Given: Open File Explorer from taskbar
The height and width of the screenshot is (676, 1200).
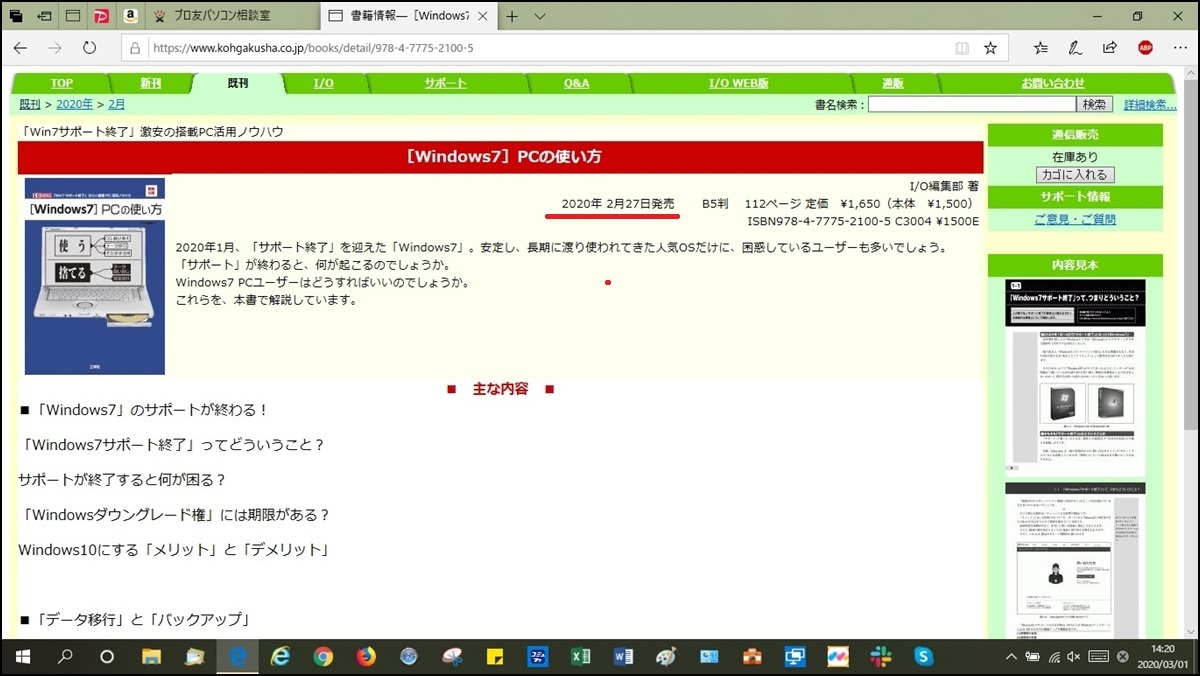Looking at the screenshot, I should 151,657.
